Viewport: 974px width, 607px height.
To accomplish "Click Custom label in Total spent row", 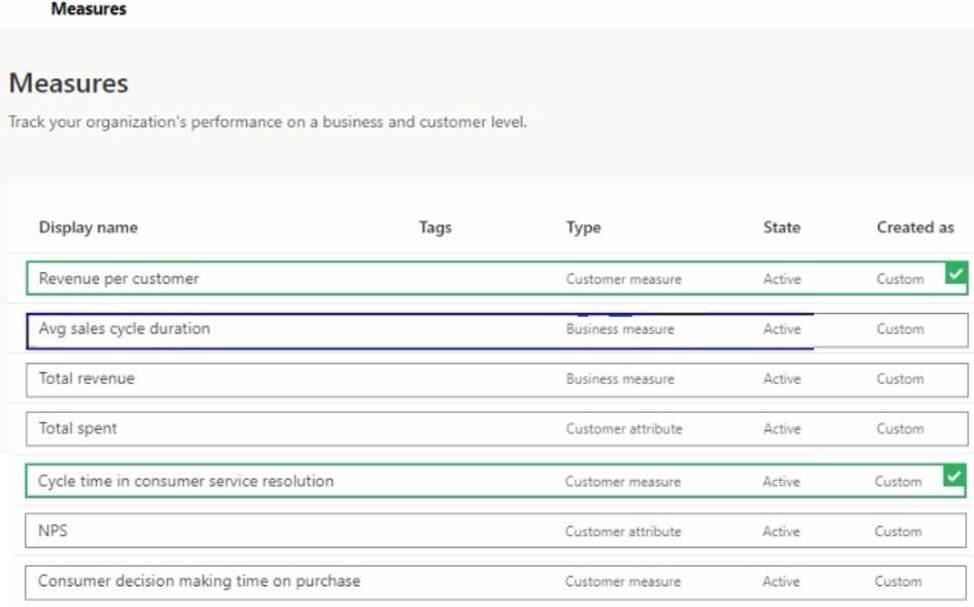I will [900, 429].
